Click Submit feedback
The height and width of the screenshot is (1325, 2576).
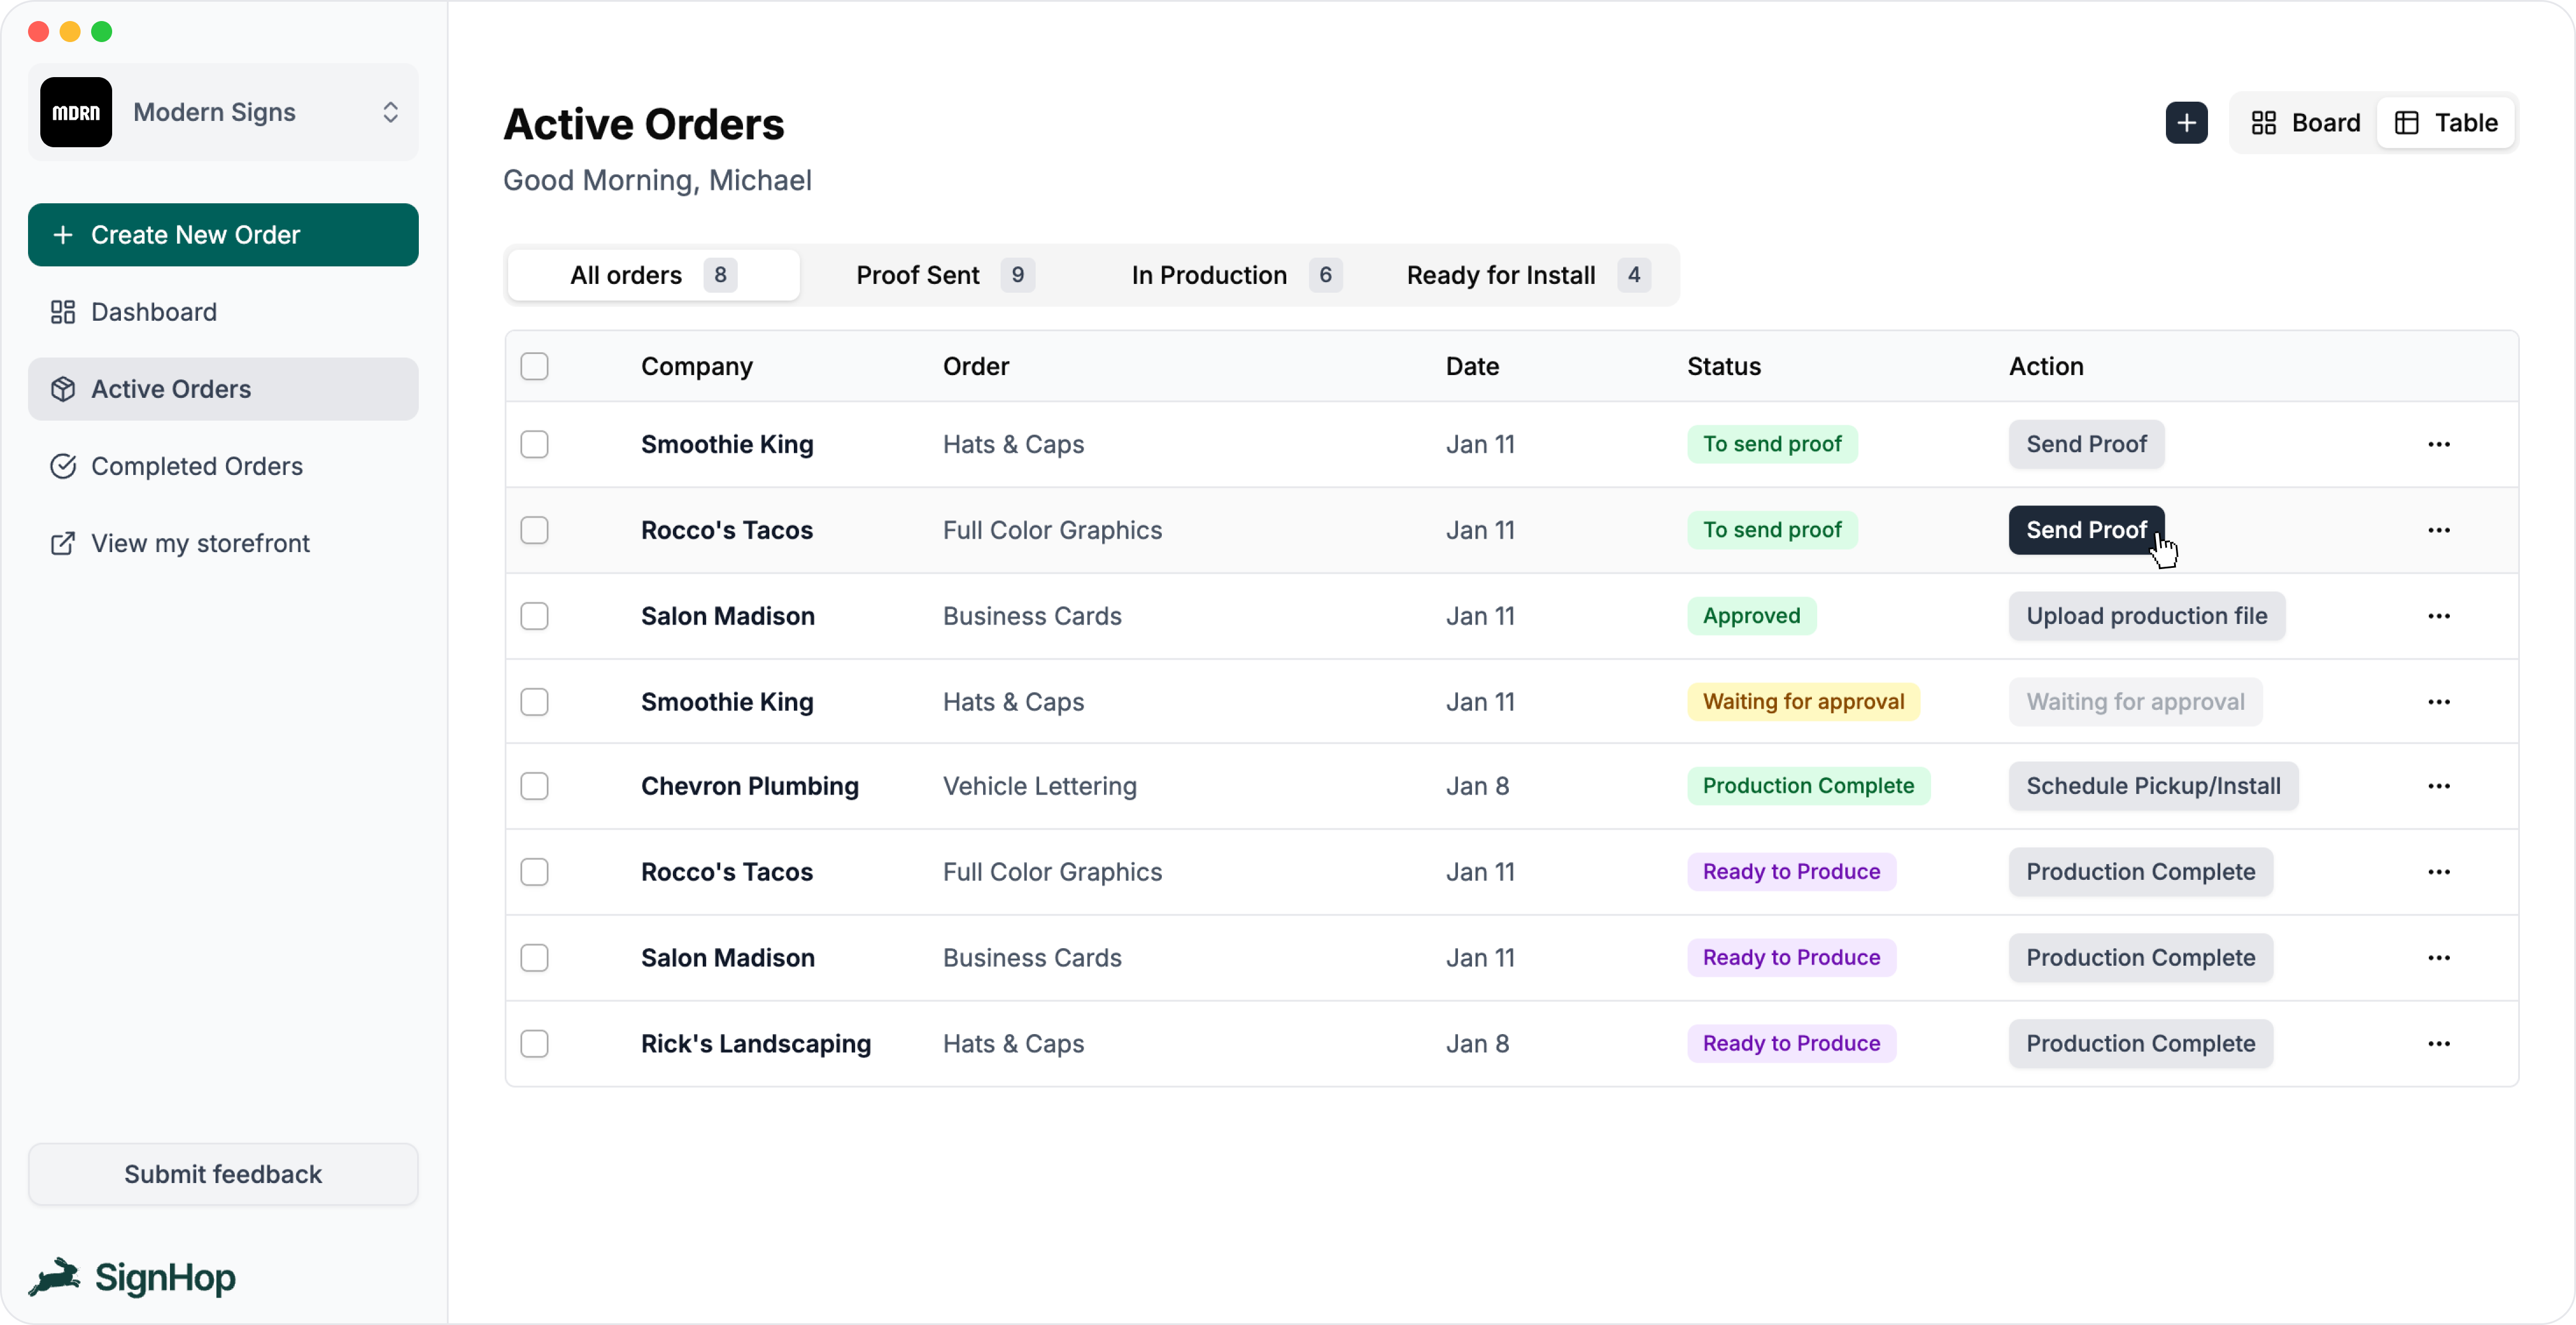(223, 1173)
